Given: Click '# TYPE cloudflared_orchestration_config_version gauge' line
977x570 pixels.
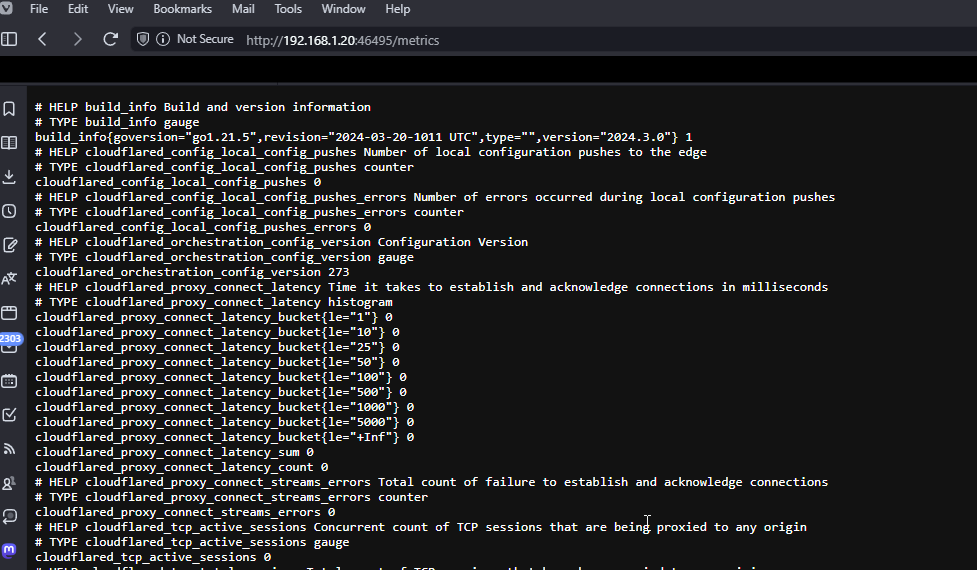Looking at the screenshot, I should [x=224, y=257].
